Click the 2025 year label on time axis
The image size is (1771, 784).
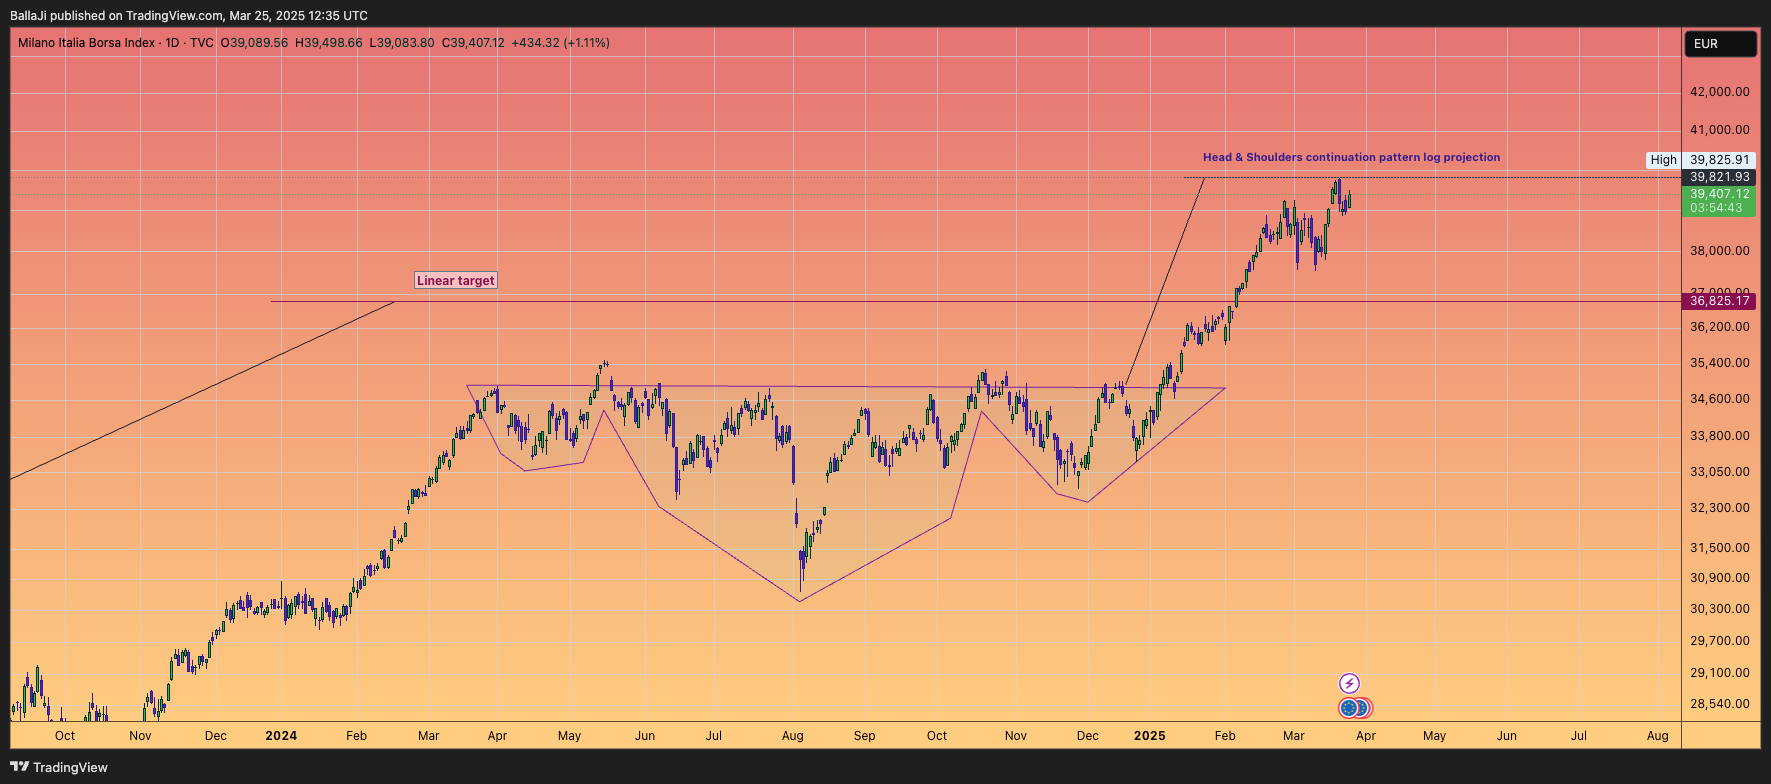coord(1150,736)
